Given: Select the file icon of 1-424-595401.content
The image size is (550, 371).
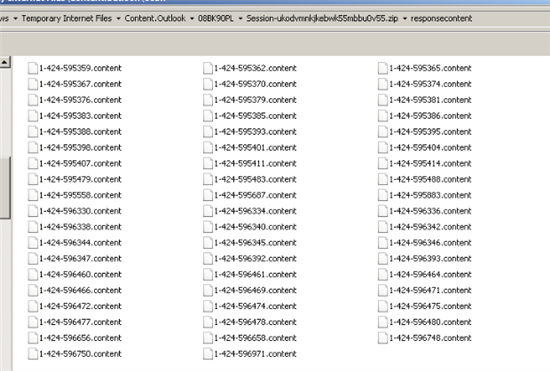Looking at the screenshot, I should pos(208,147).
